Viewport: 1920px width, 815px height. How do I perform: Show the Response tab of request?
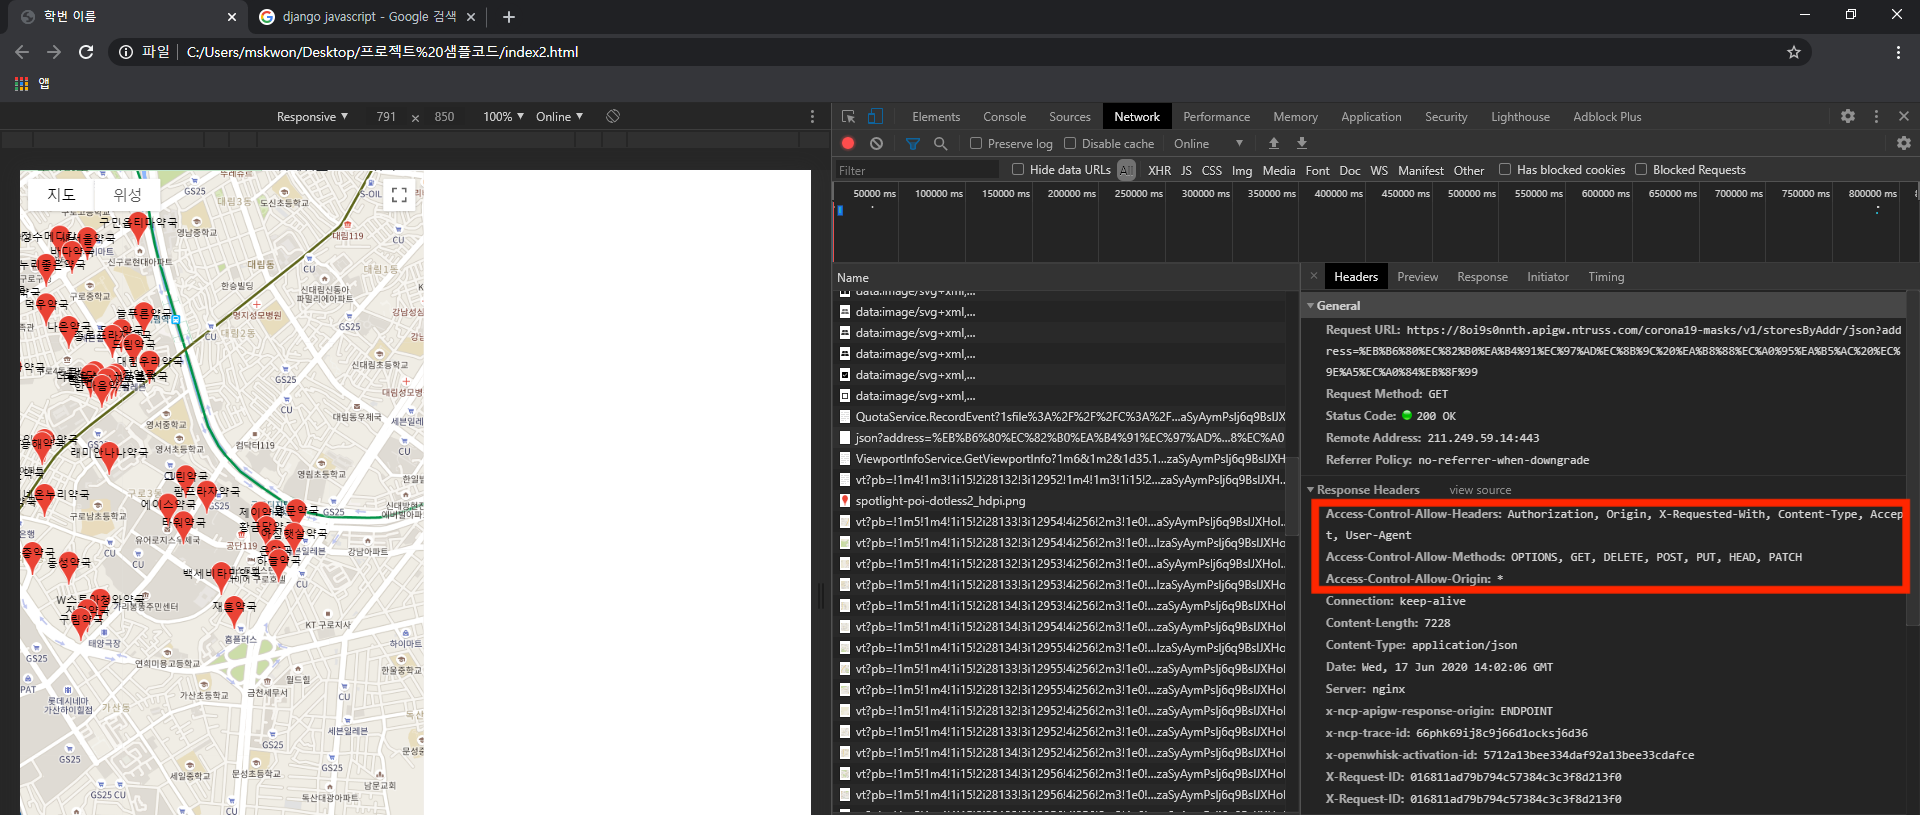pos(1482,276)
